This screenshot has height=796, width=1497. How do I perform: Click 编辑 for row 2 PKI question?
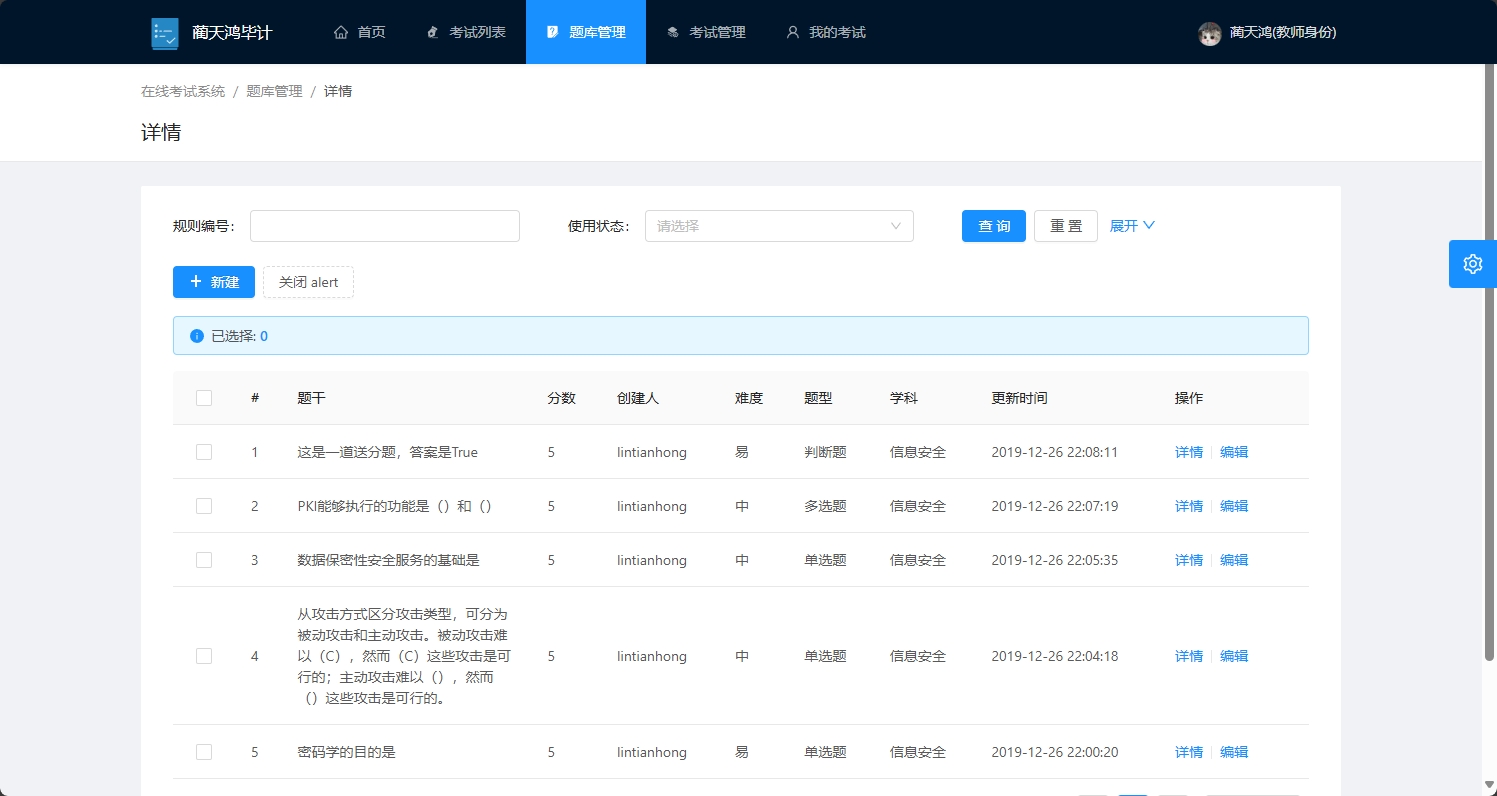tap(1234, 506)
